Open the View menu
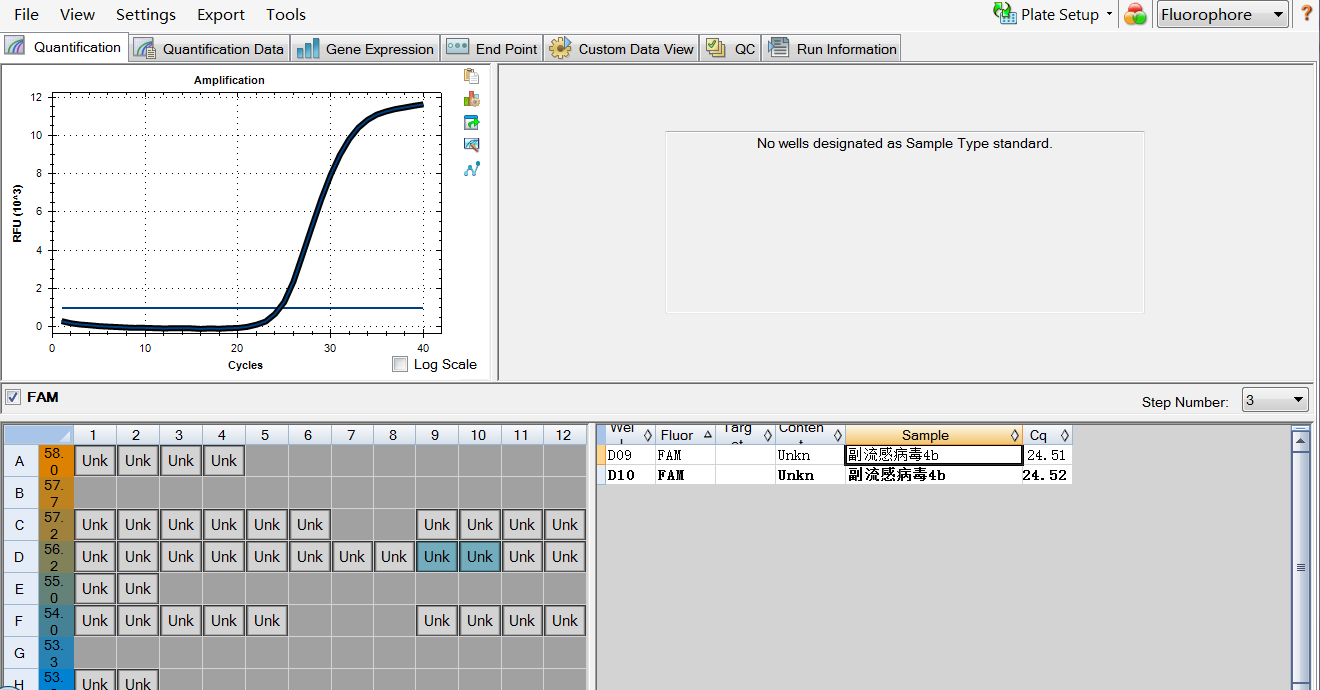This screenshot has width=1320, height=690. pos(77,14)
